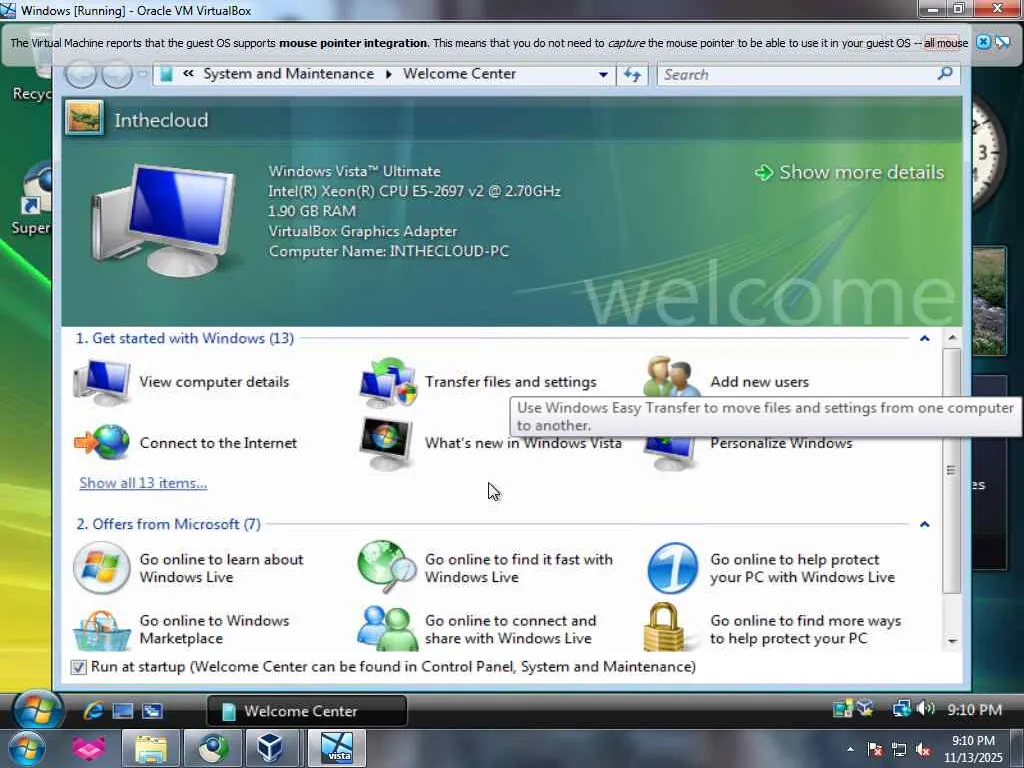Click the VirtualBox Graphics Adapter text
Image resolution: width=1024 pixels, height=768 pixels.
tap(362, 231)
